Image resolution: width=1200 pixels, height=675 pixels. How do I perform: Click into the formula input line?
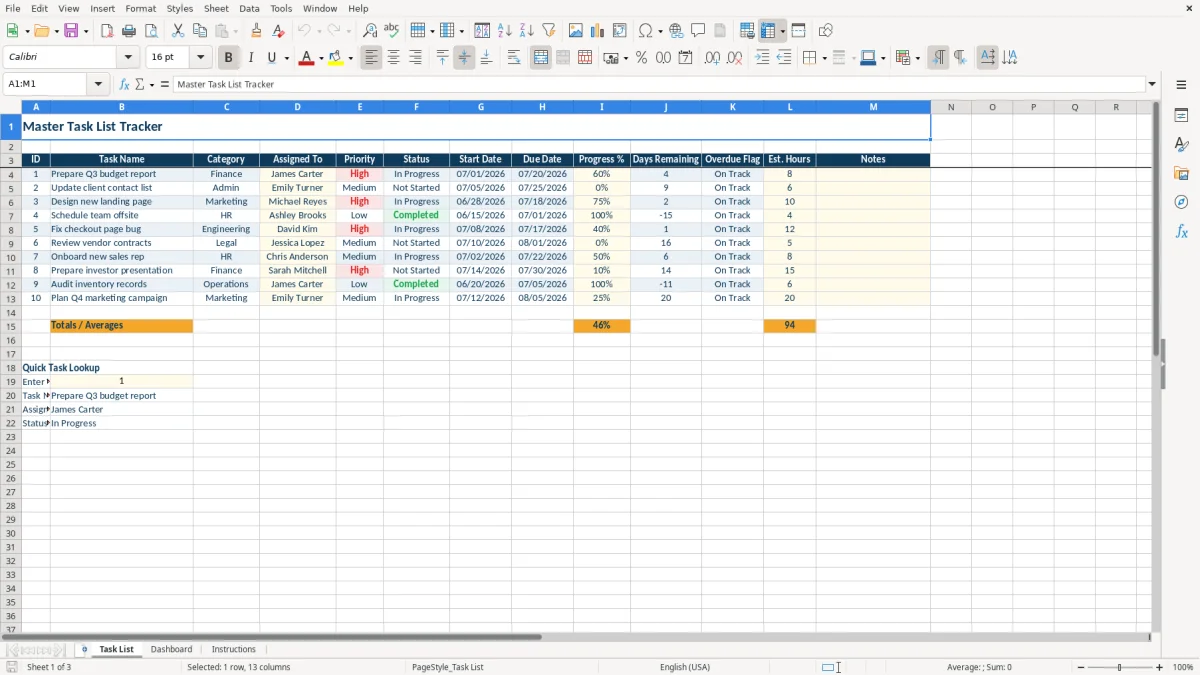659,84
